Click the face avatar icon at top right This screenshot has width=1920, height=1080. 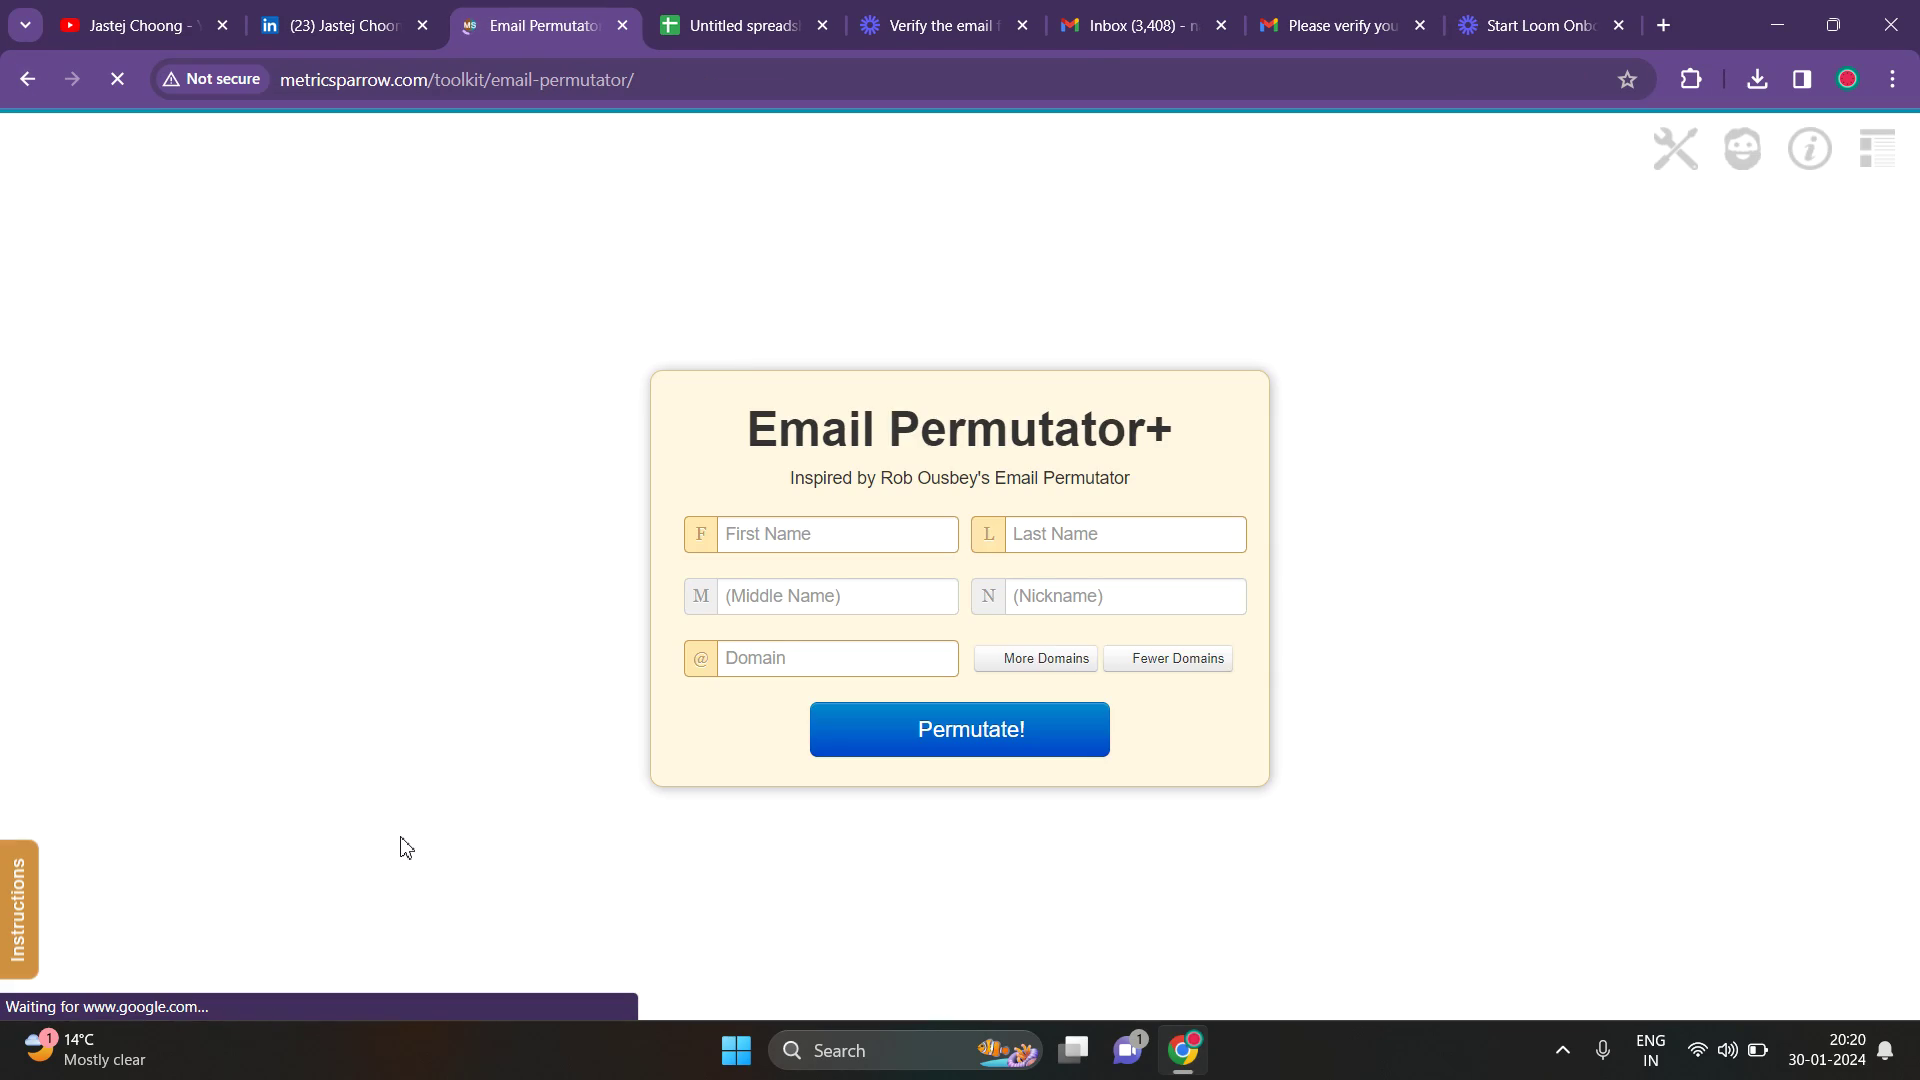click(1742, 150)
